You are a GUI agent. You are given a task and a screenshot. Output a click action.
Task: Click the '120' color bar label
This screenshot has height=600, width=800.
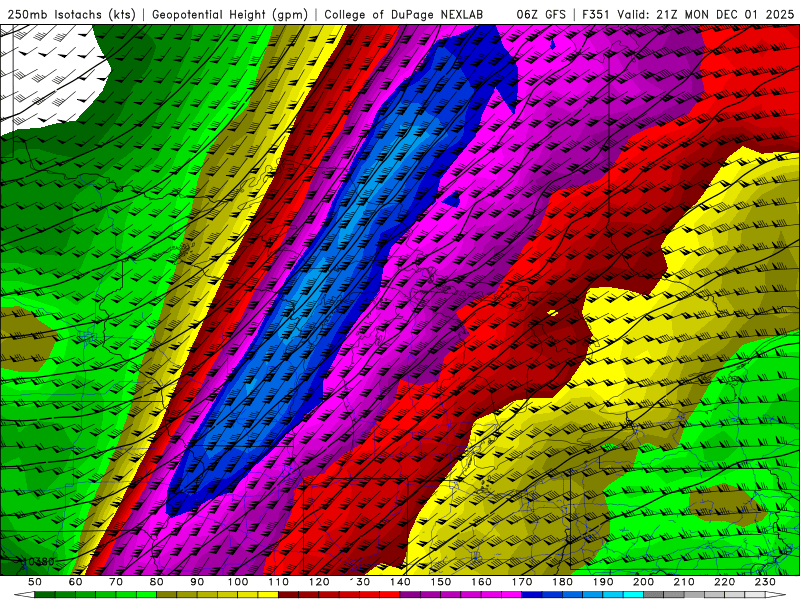point(319,582)
